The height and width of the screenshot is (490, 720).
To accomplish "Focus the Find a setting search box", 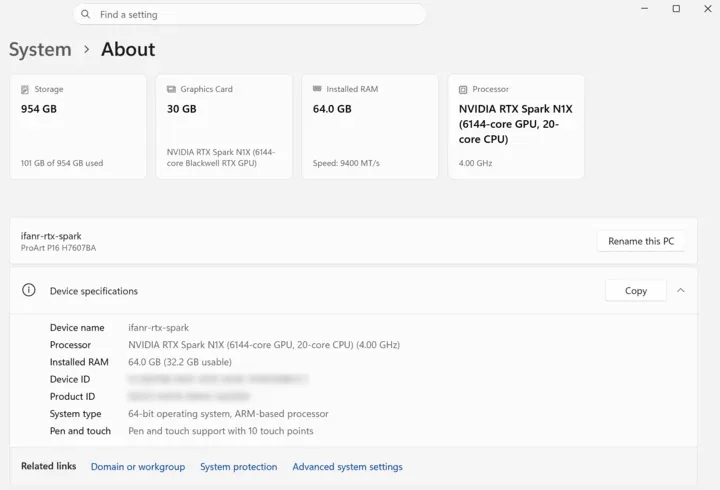I will tap(249, 14).
